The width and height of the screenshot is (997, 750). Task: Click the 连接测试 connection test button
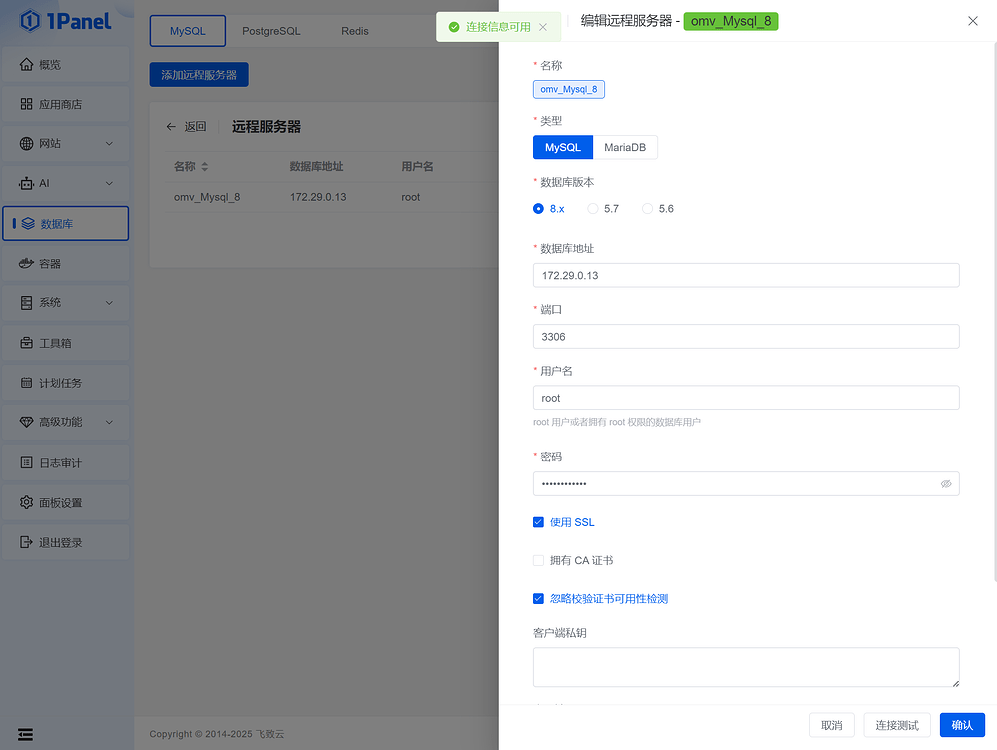[896, 725]
